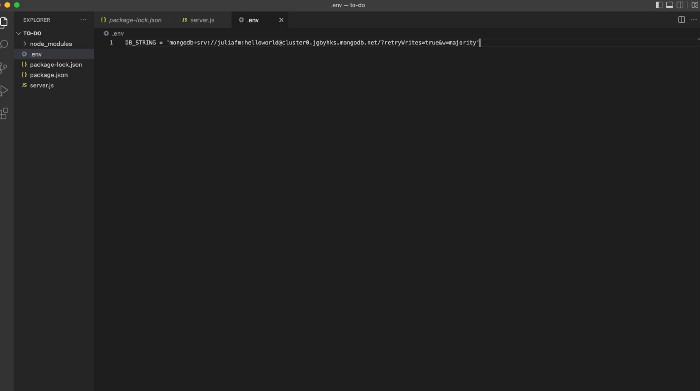Split the editor to the right
700x391 pixels.
click(681, 20)
